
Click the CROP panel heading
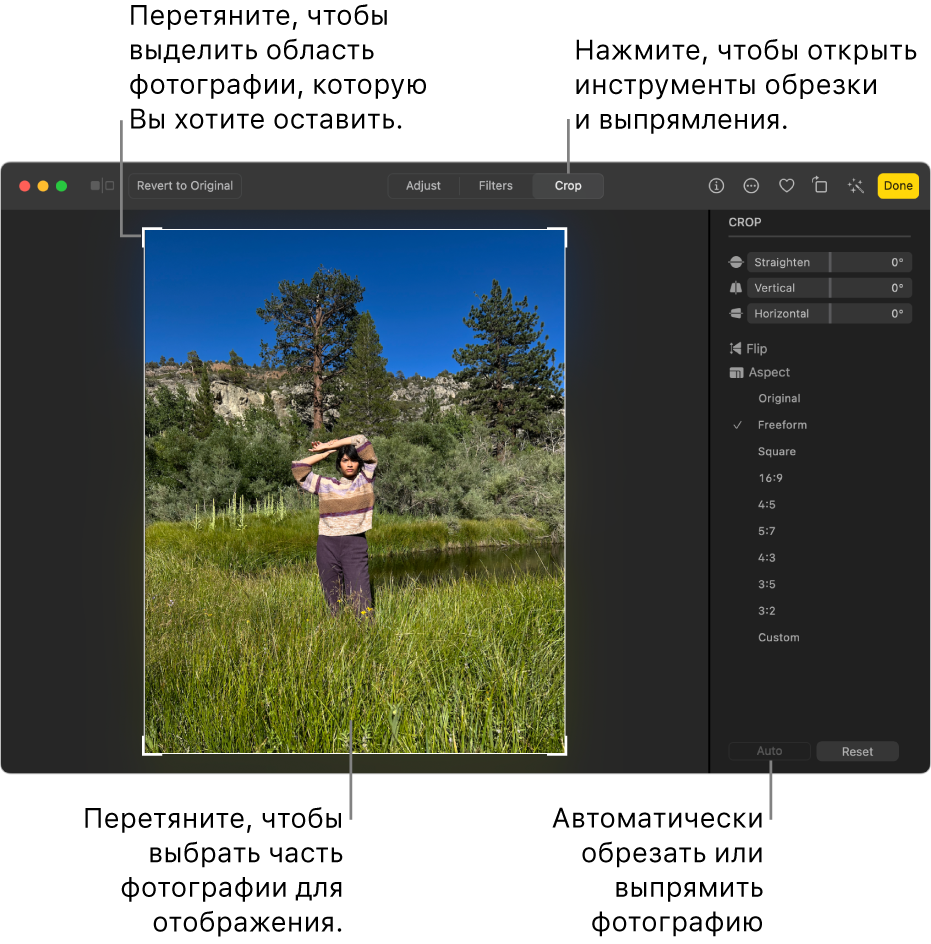point(745,222)
